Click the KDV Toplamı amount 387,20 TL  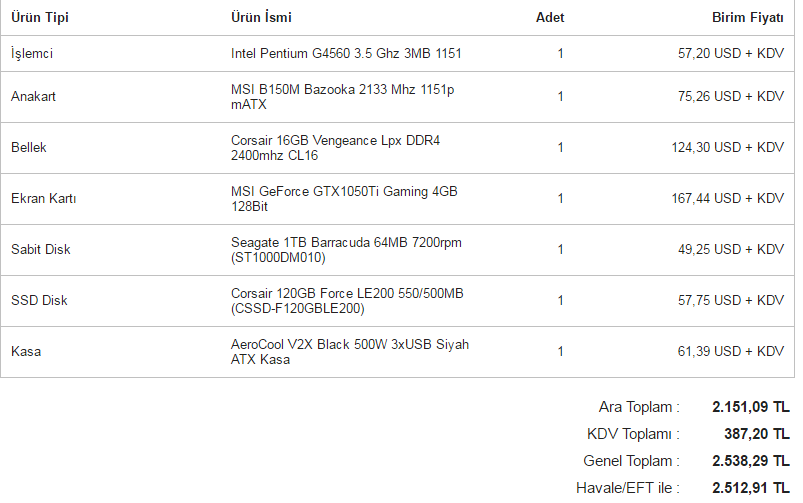[756, 435]
